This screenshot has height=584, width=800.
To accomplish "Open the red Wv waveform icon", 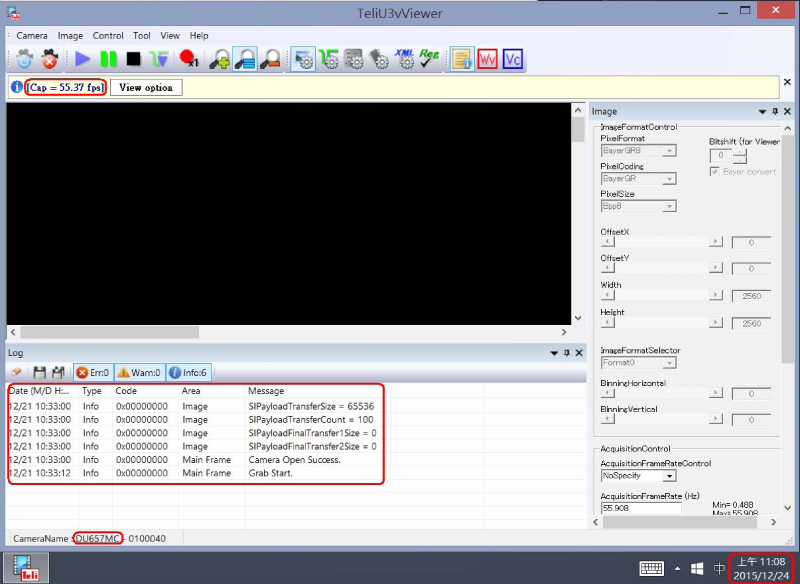I will [x=487, y=59].
